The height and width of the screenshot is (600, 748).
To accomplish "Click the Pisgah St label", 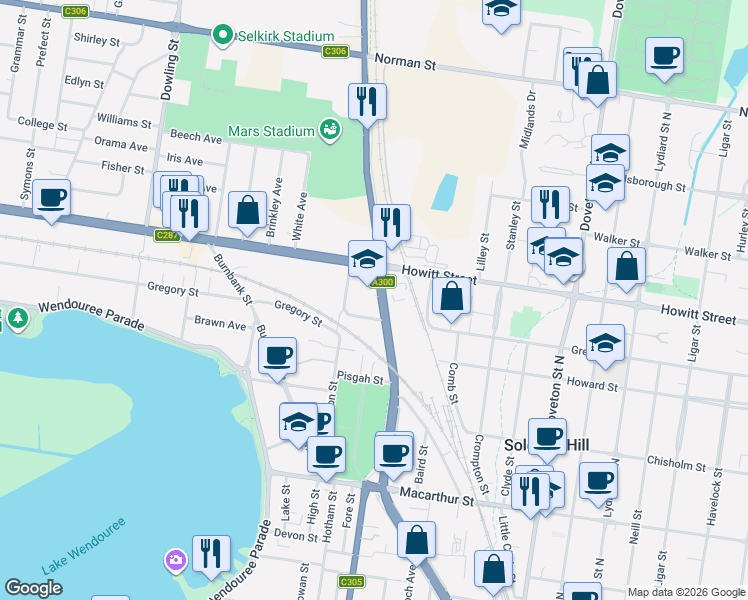I will [x=360, y=377].
